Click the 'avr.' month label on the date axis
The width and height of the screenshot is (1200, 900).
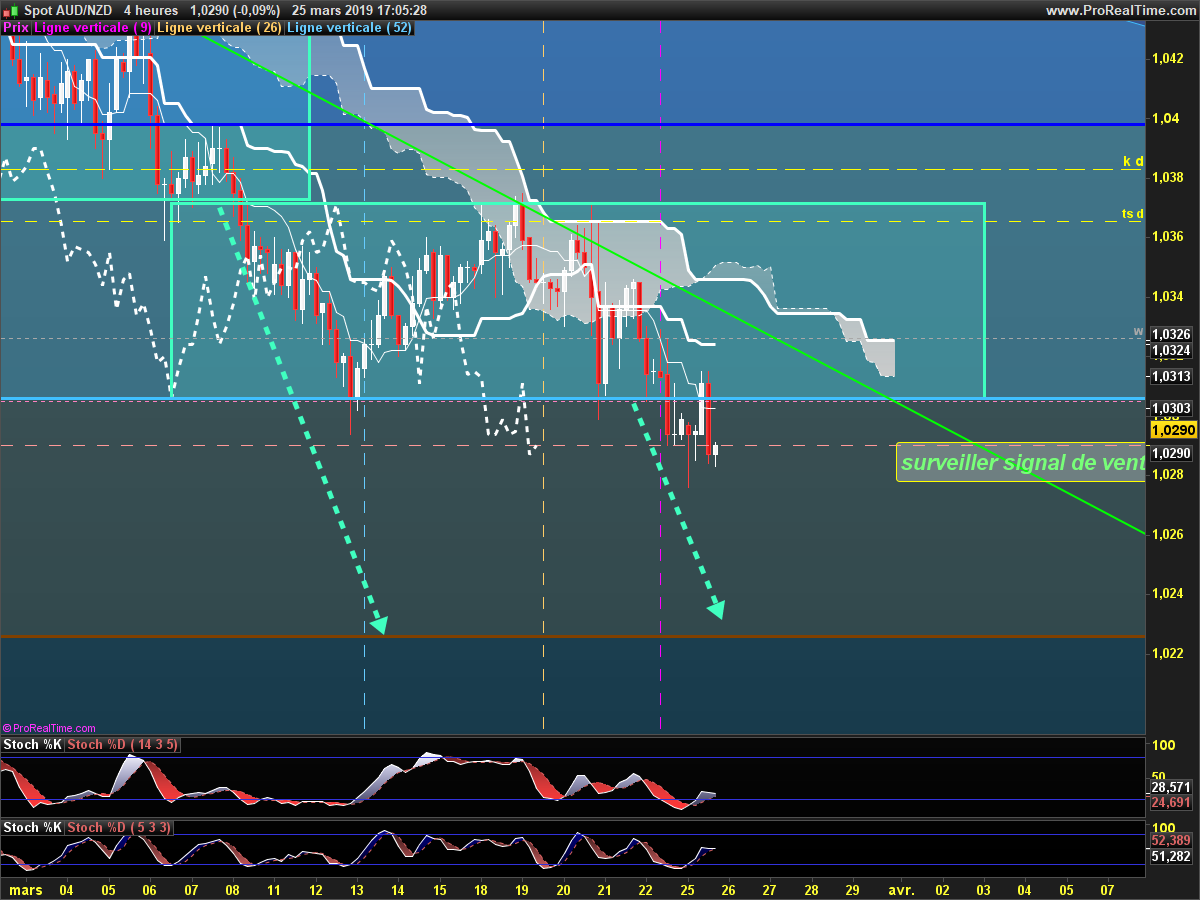point(901,888)
